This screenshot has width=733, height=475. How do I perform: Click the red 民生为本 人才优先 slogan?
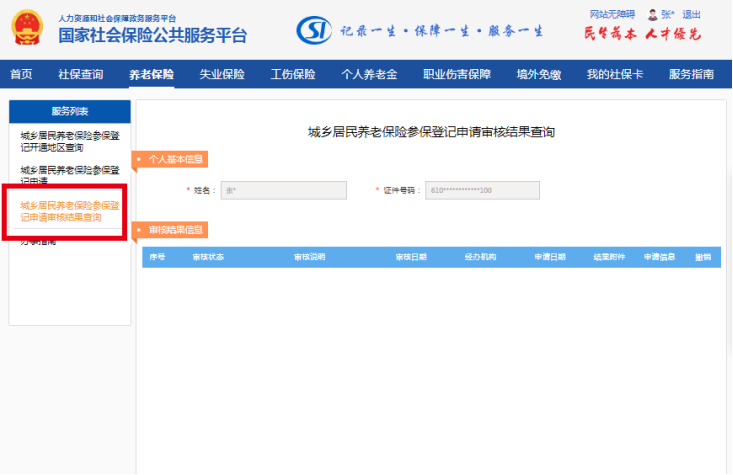click(x=643, y=35)
